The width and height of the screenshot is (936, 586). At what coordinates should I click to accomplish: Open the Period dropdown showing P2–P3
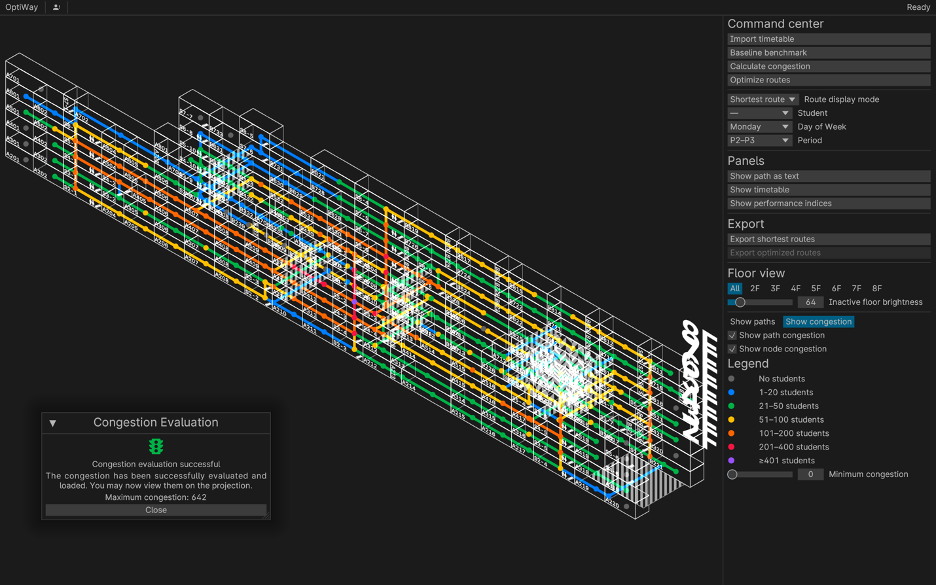[759, 141]
